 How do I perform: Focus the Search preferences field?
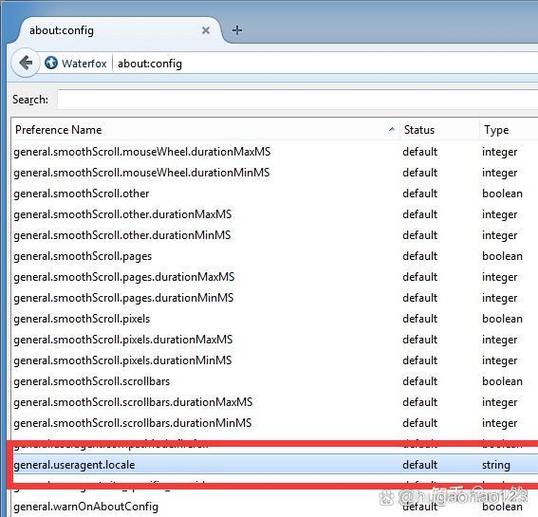(297, 99)
